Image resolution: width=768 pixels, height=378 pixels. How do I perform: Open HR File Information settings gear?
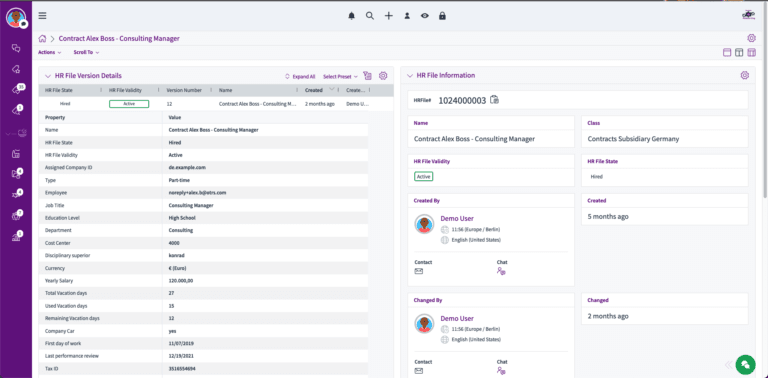pyautogui.click(x=744, y=75)
